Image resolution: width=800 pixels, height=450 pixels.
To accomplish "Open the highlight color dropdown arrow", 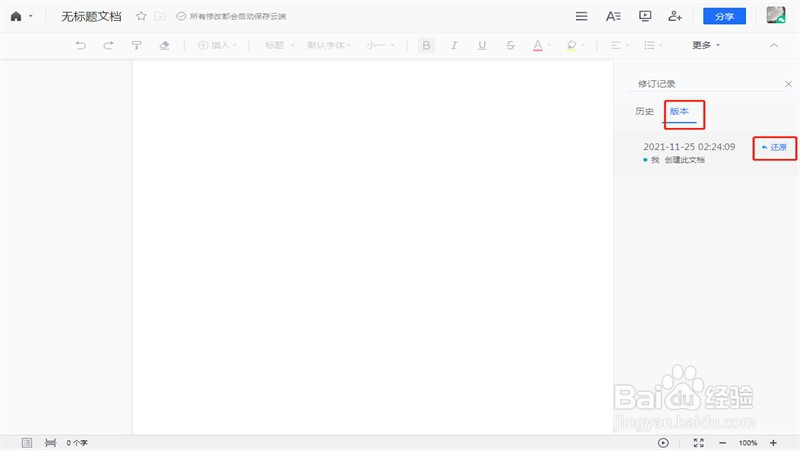I will point(583,45).
